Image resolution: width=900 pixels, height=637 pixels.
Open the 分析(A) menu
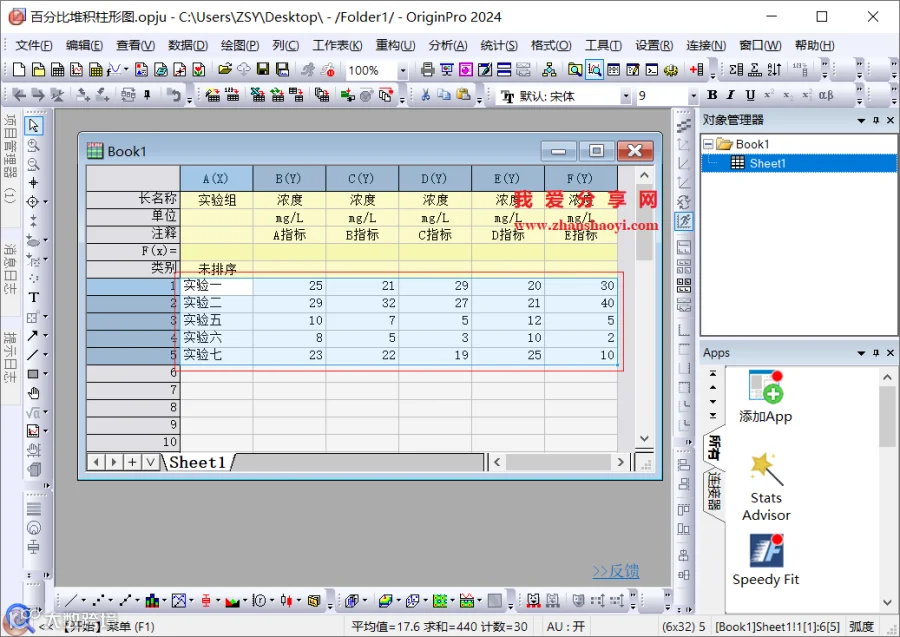pyautogui.click(x=448, y=45)
